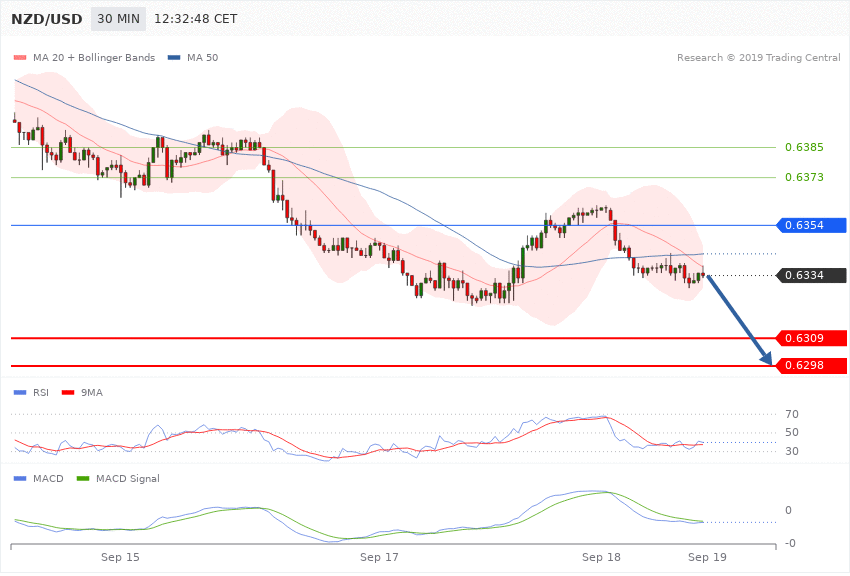Click the 0.6373 resistance level label
850x576 pixels.
pyautogui.click(x=804, y=177)
